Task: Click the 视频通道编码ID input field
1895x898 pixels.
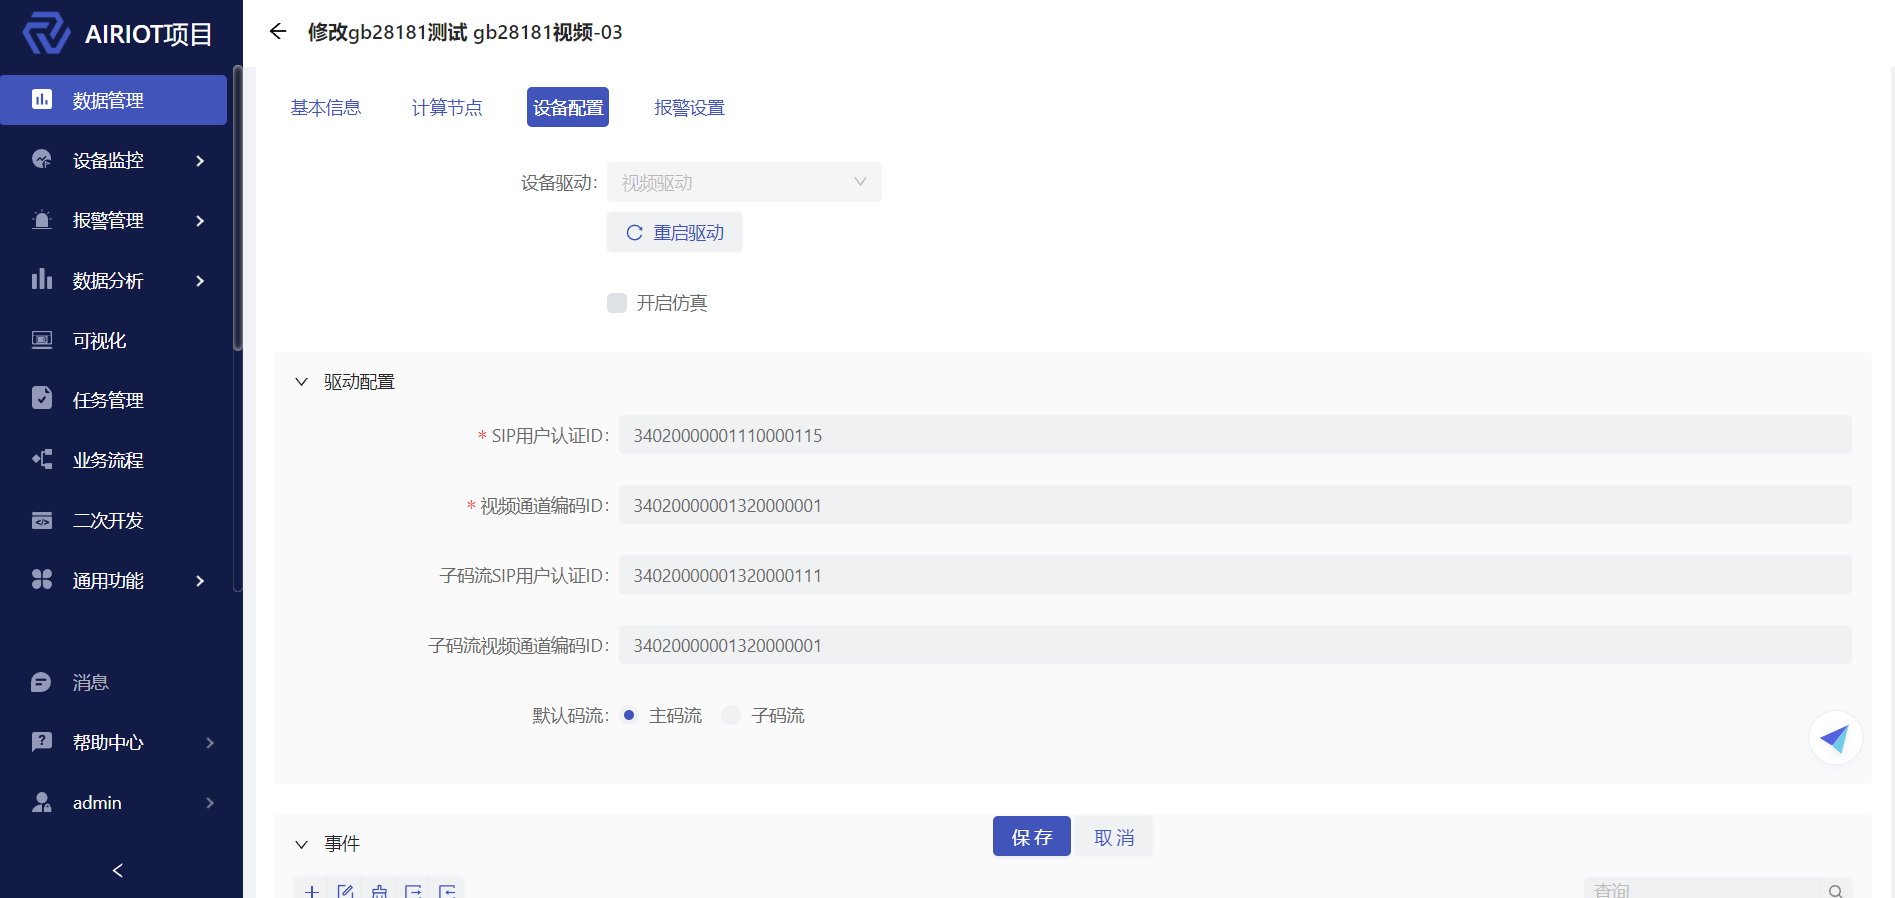Action: (x=1235, y=505)
